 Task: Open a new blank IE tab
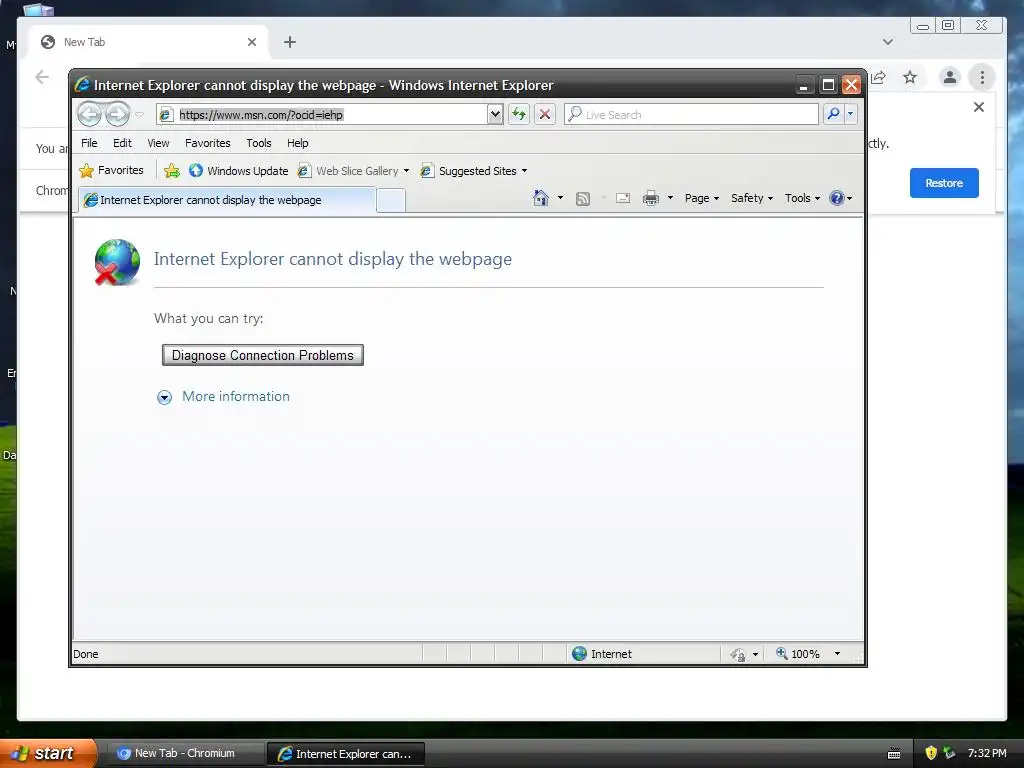(391, 200)
